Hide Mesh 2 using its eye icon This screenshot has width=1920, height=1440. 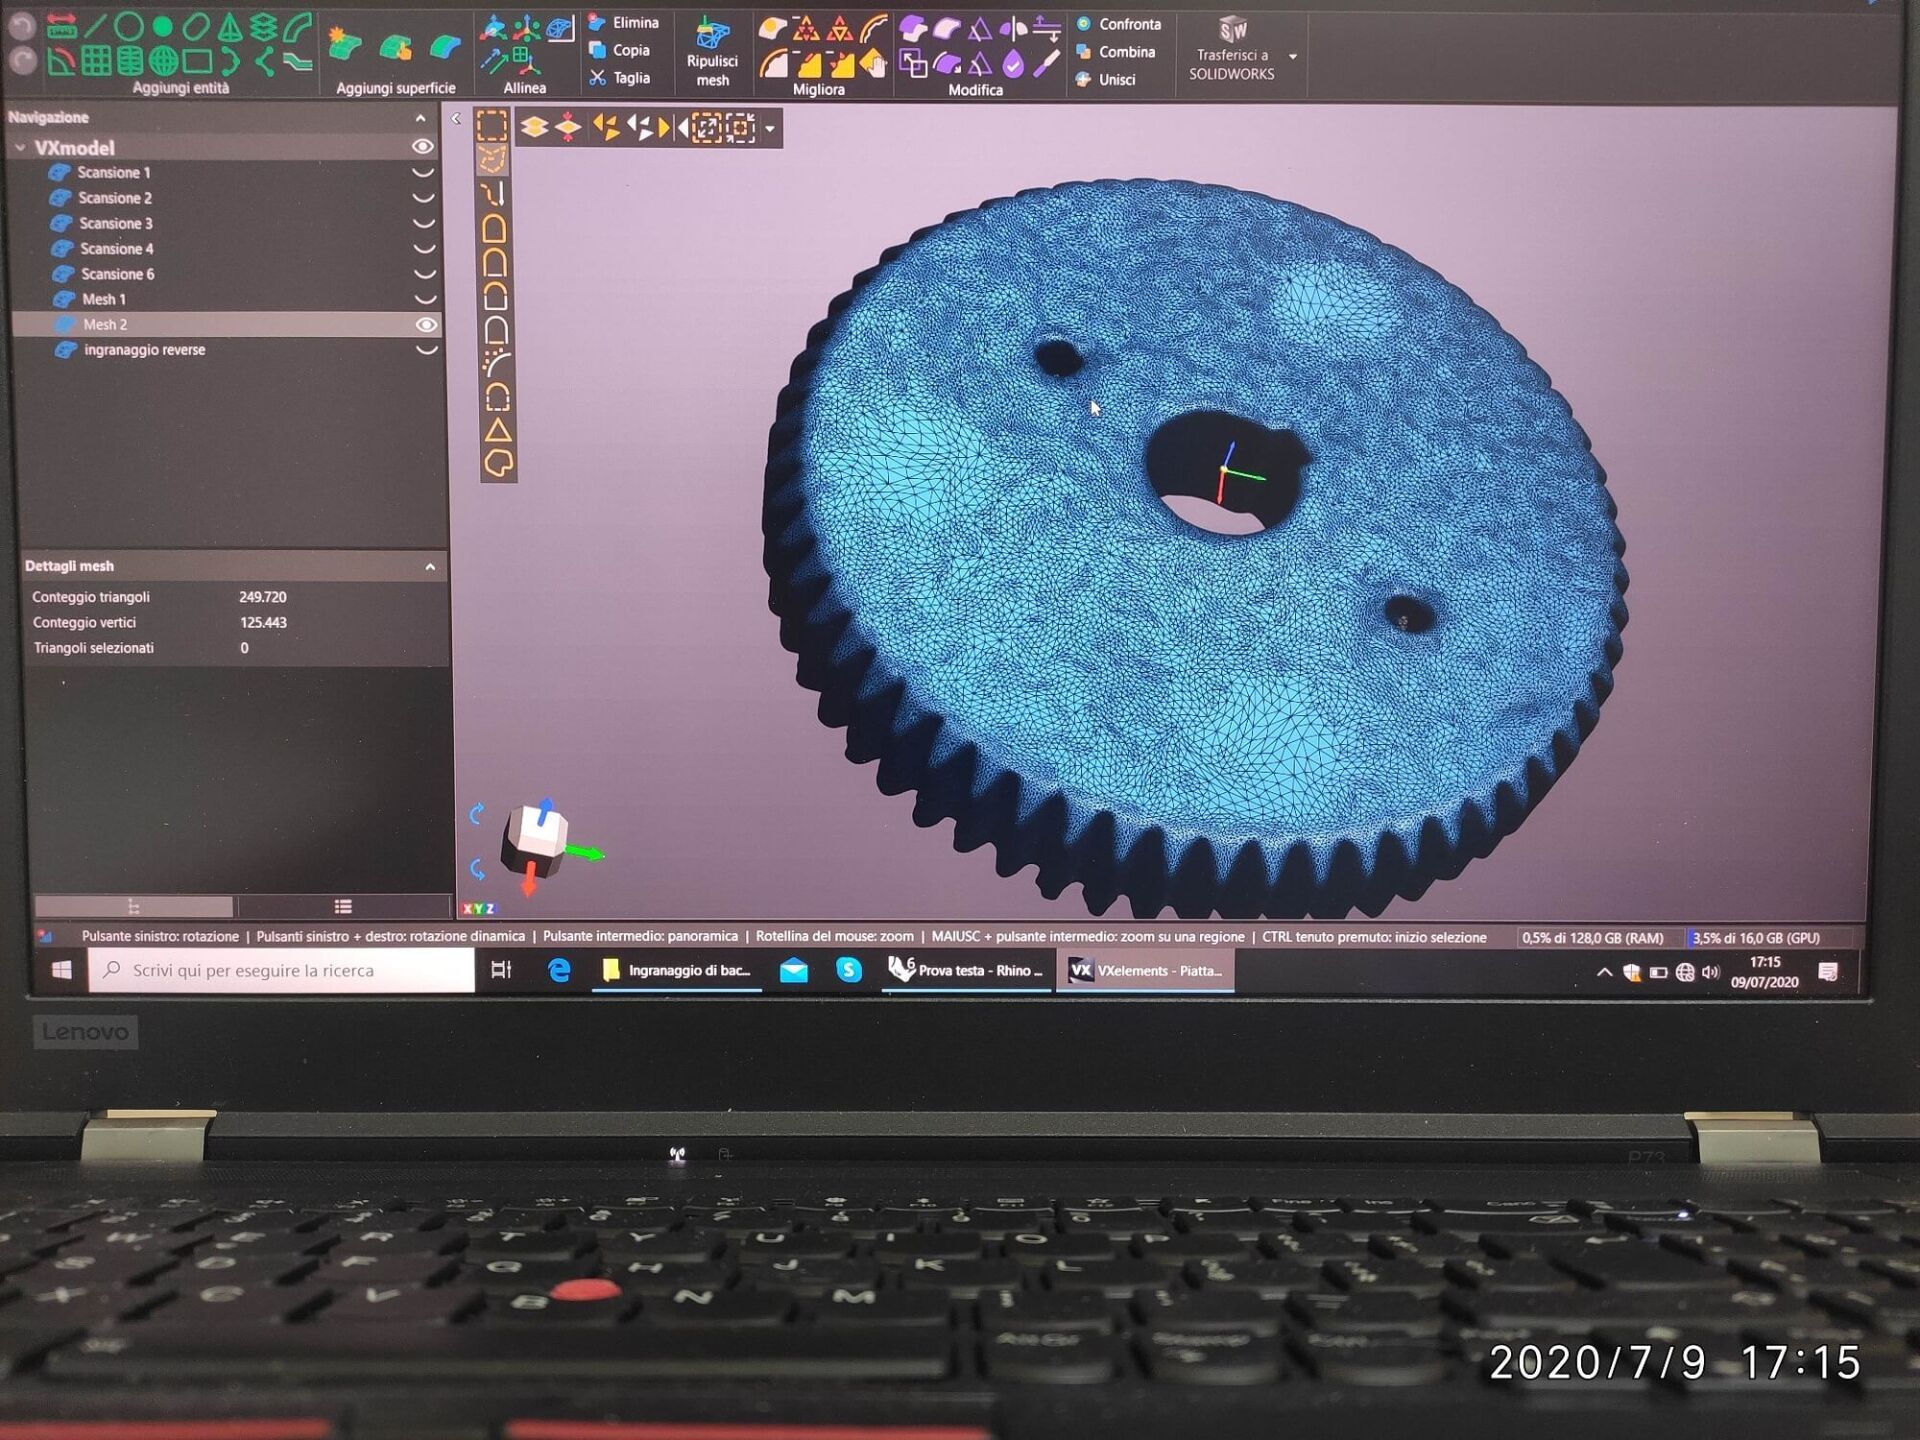pyautogui.click(x=426, y=325)
